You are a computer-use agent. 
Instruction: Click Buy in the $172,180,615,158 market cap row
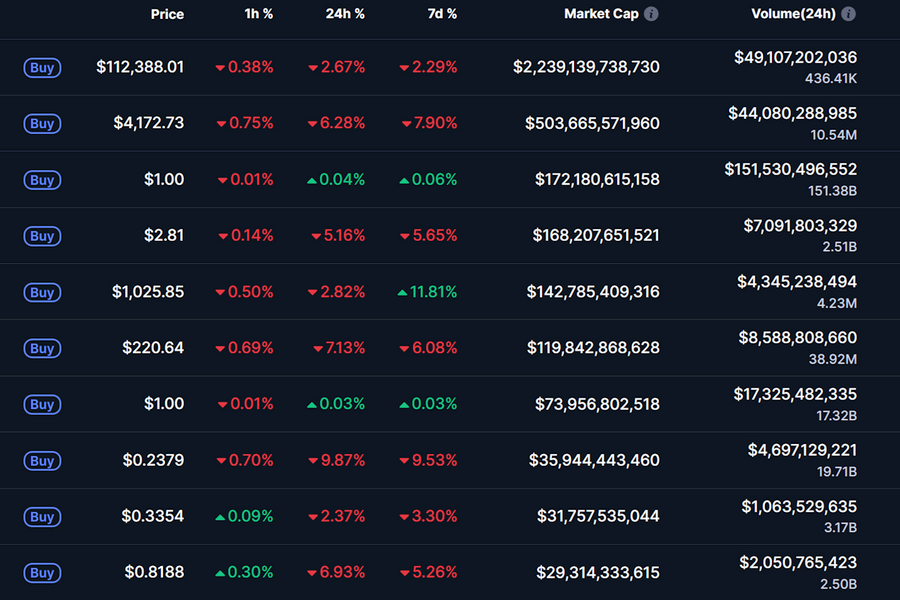tap(42, 180)
